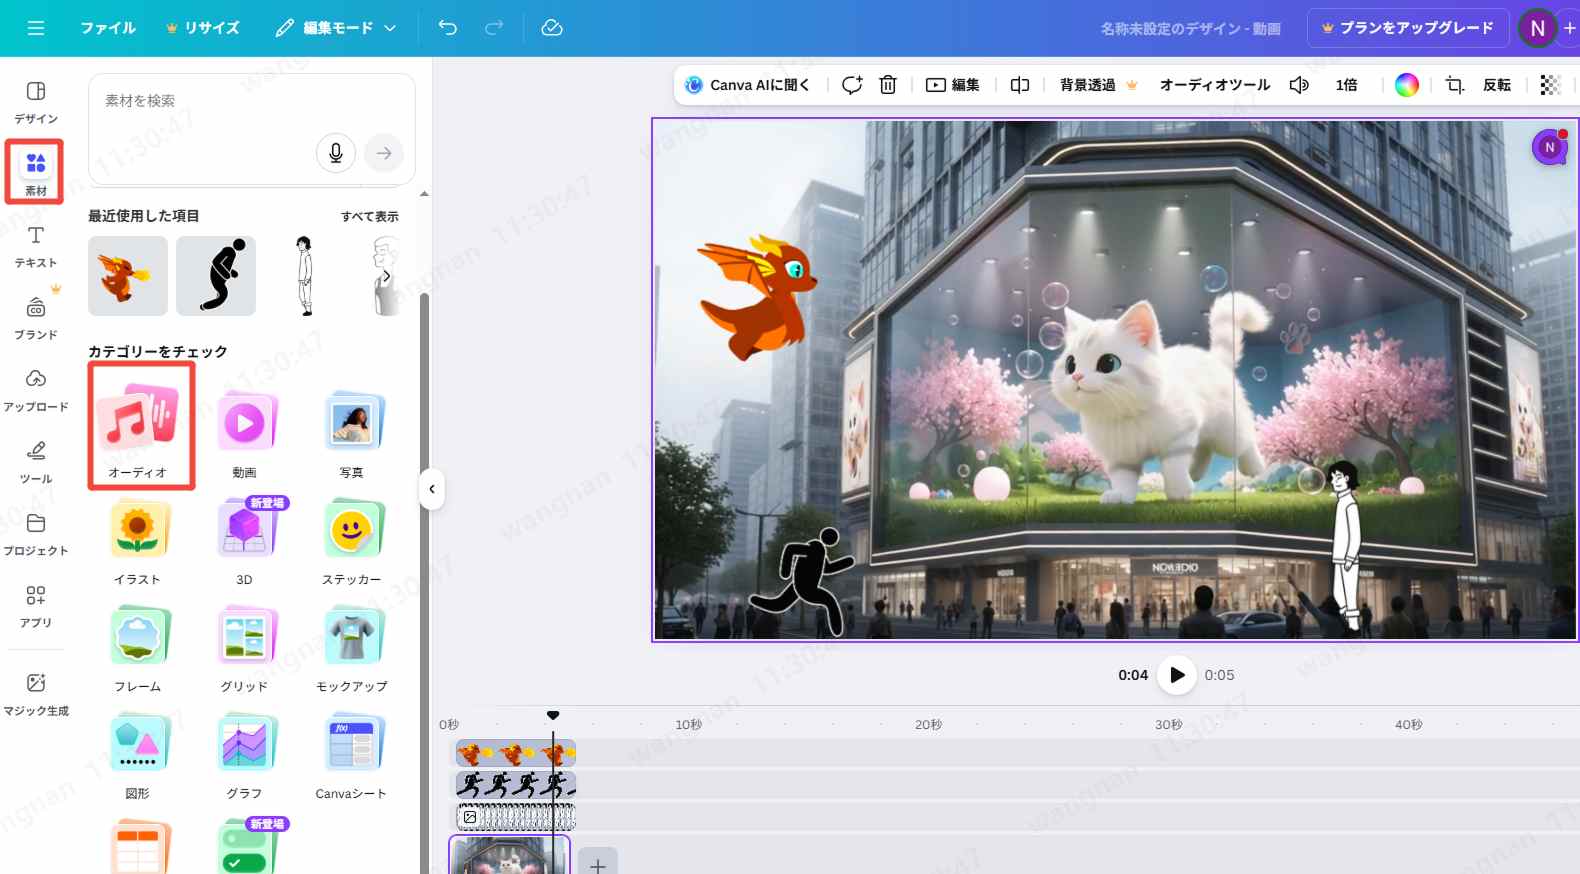
Task: Open the リサイズ menu
Action: tap(203, 28)
